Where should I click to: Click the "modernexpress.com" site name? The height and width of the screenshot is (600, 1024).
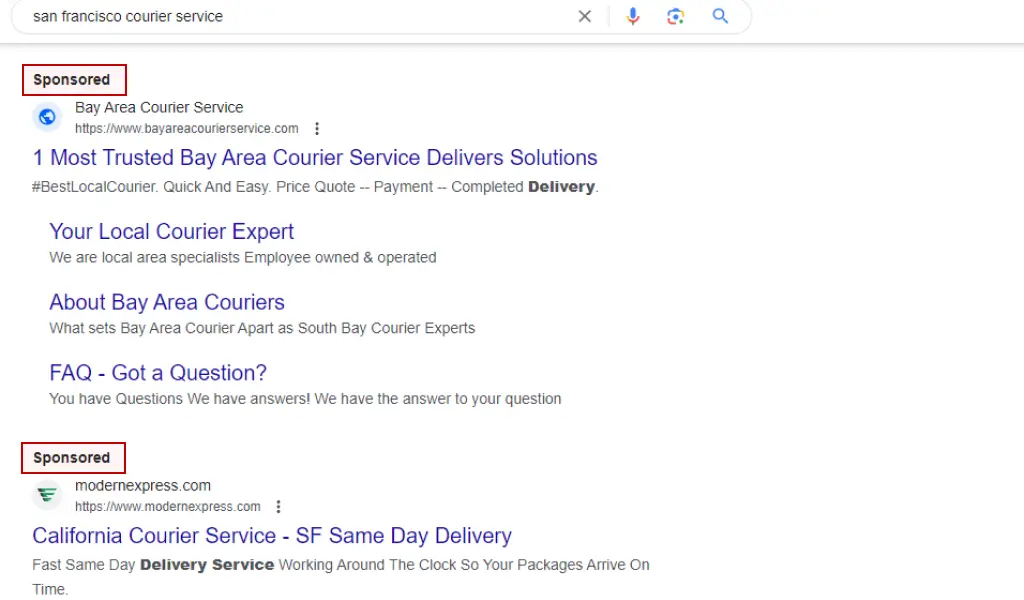(143, 486)
